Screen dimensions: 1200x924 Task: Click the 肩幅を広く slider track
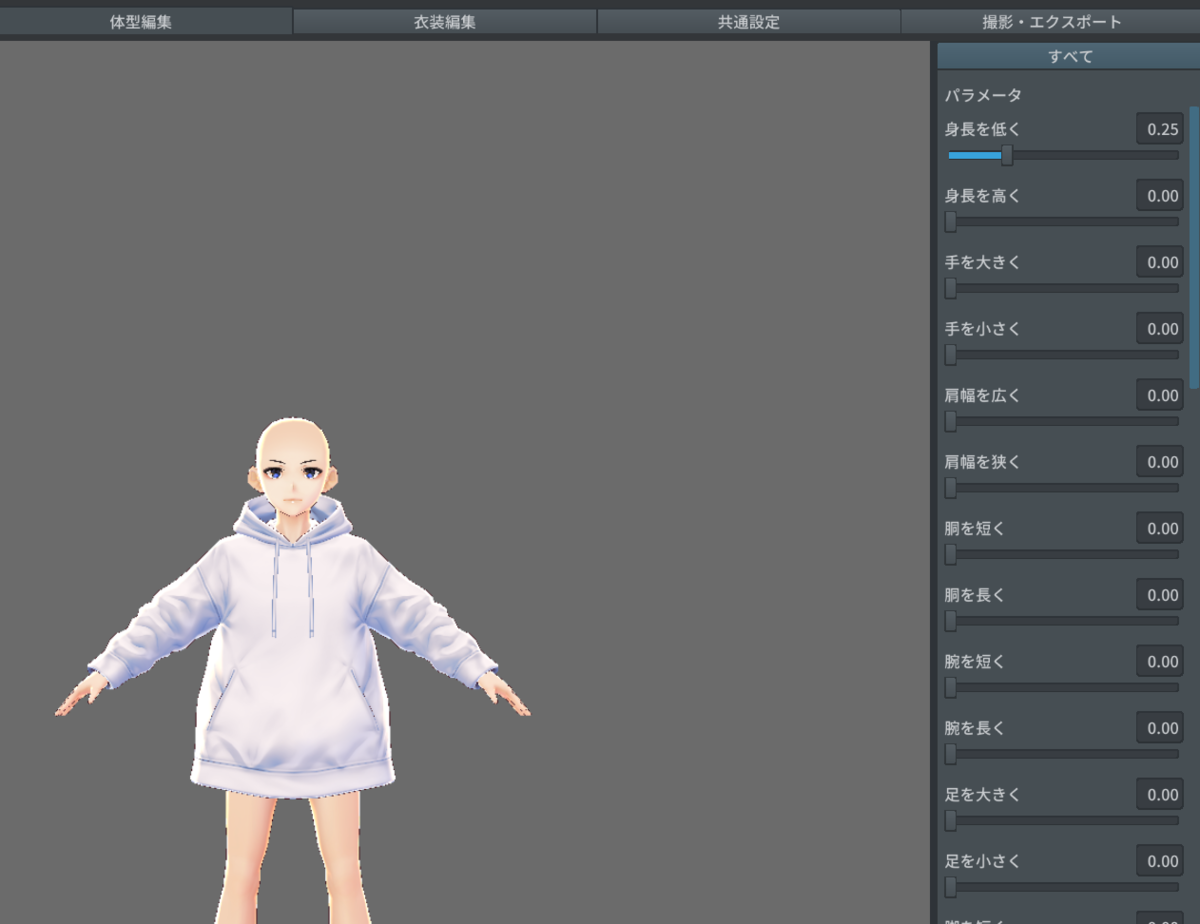(1063, 422)
